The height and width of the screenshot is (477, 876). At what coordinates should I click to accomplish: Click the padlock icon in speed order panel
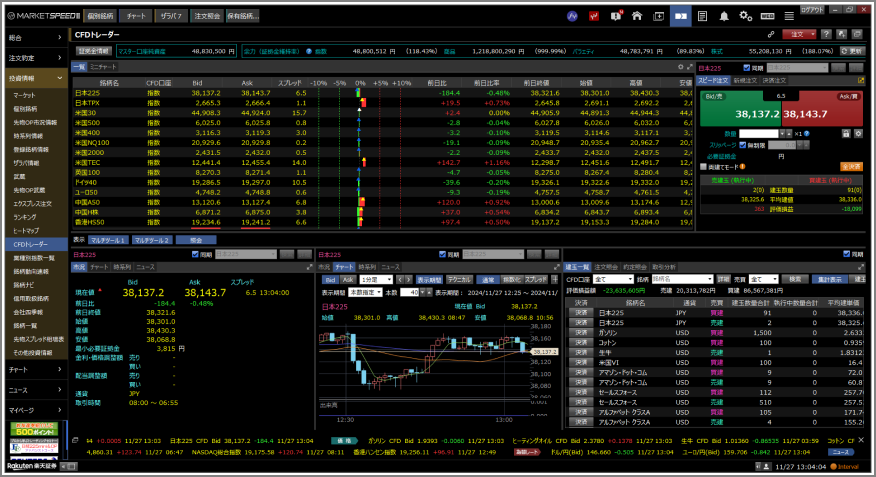pos(846,133)
